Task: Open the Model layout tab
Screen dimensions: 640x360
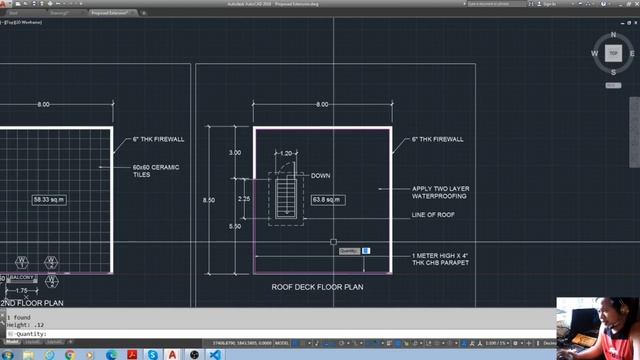Action: tap(12, 342)
